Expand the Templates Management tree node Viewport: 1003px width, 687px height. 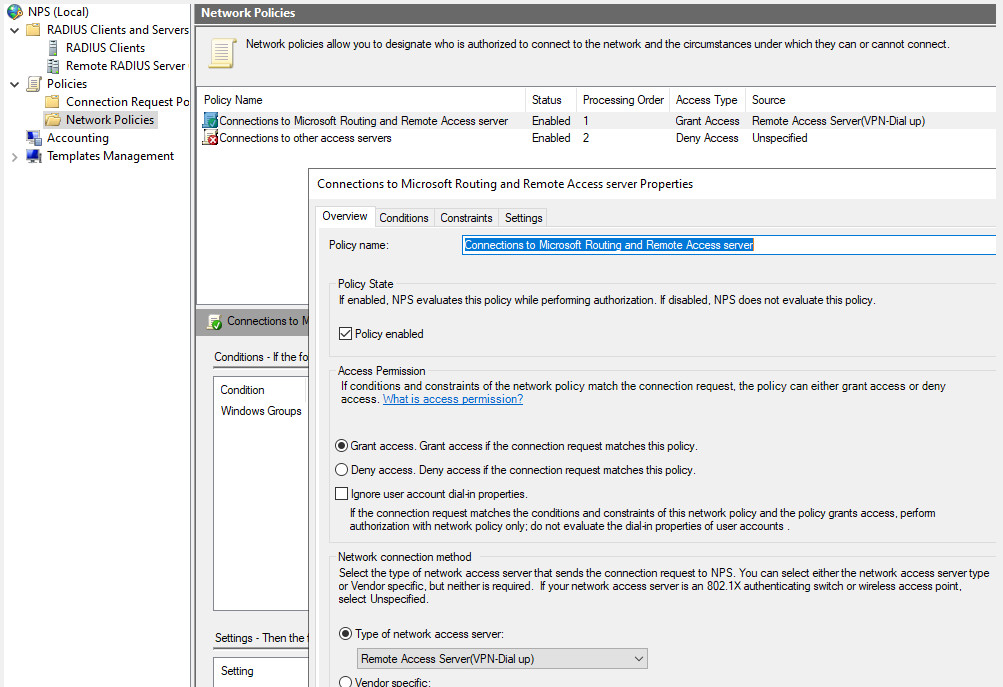pyautogui.click(x=14, y=156)
